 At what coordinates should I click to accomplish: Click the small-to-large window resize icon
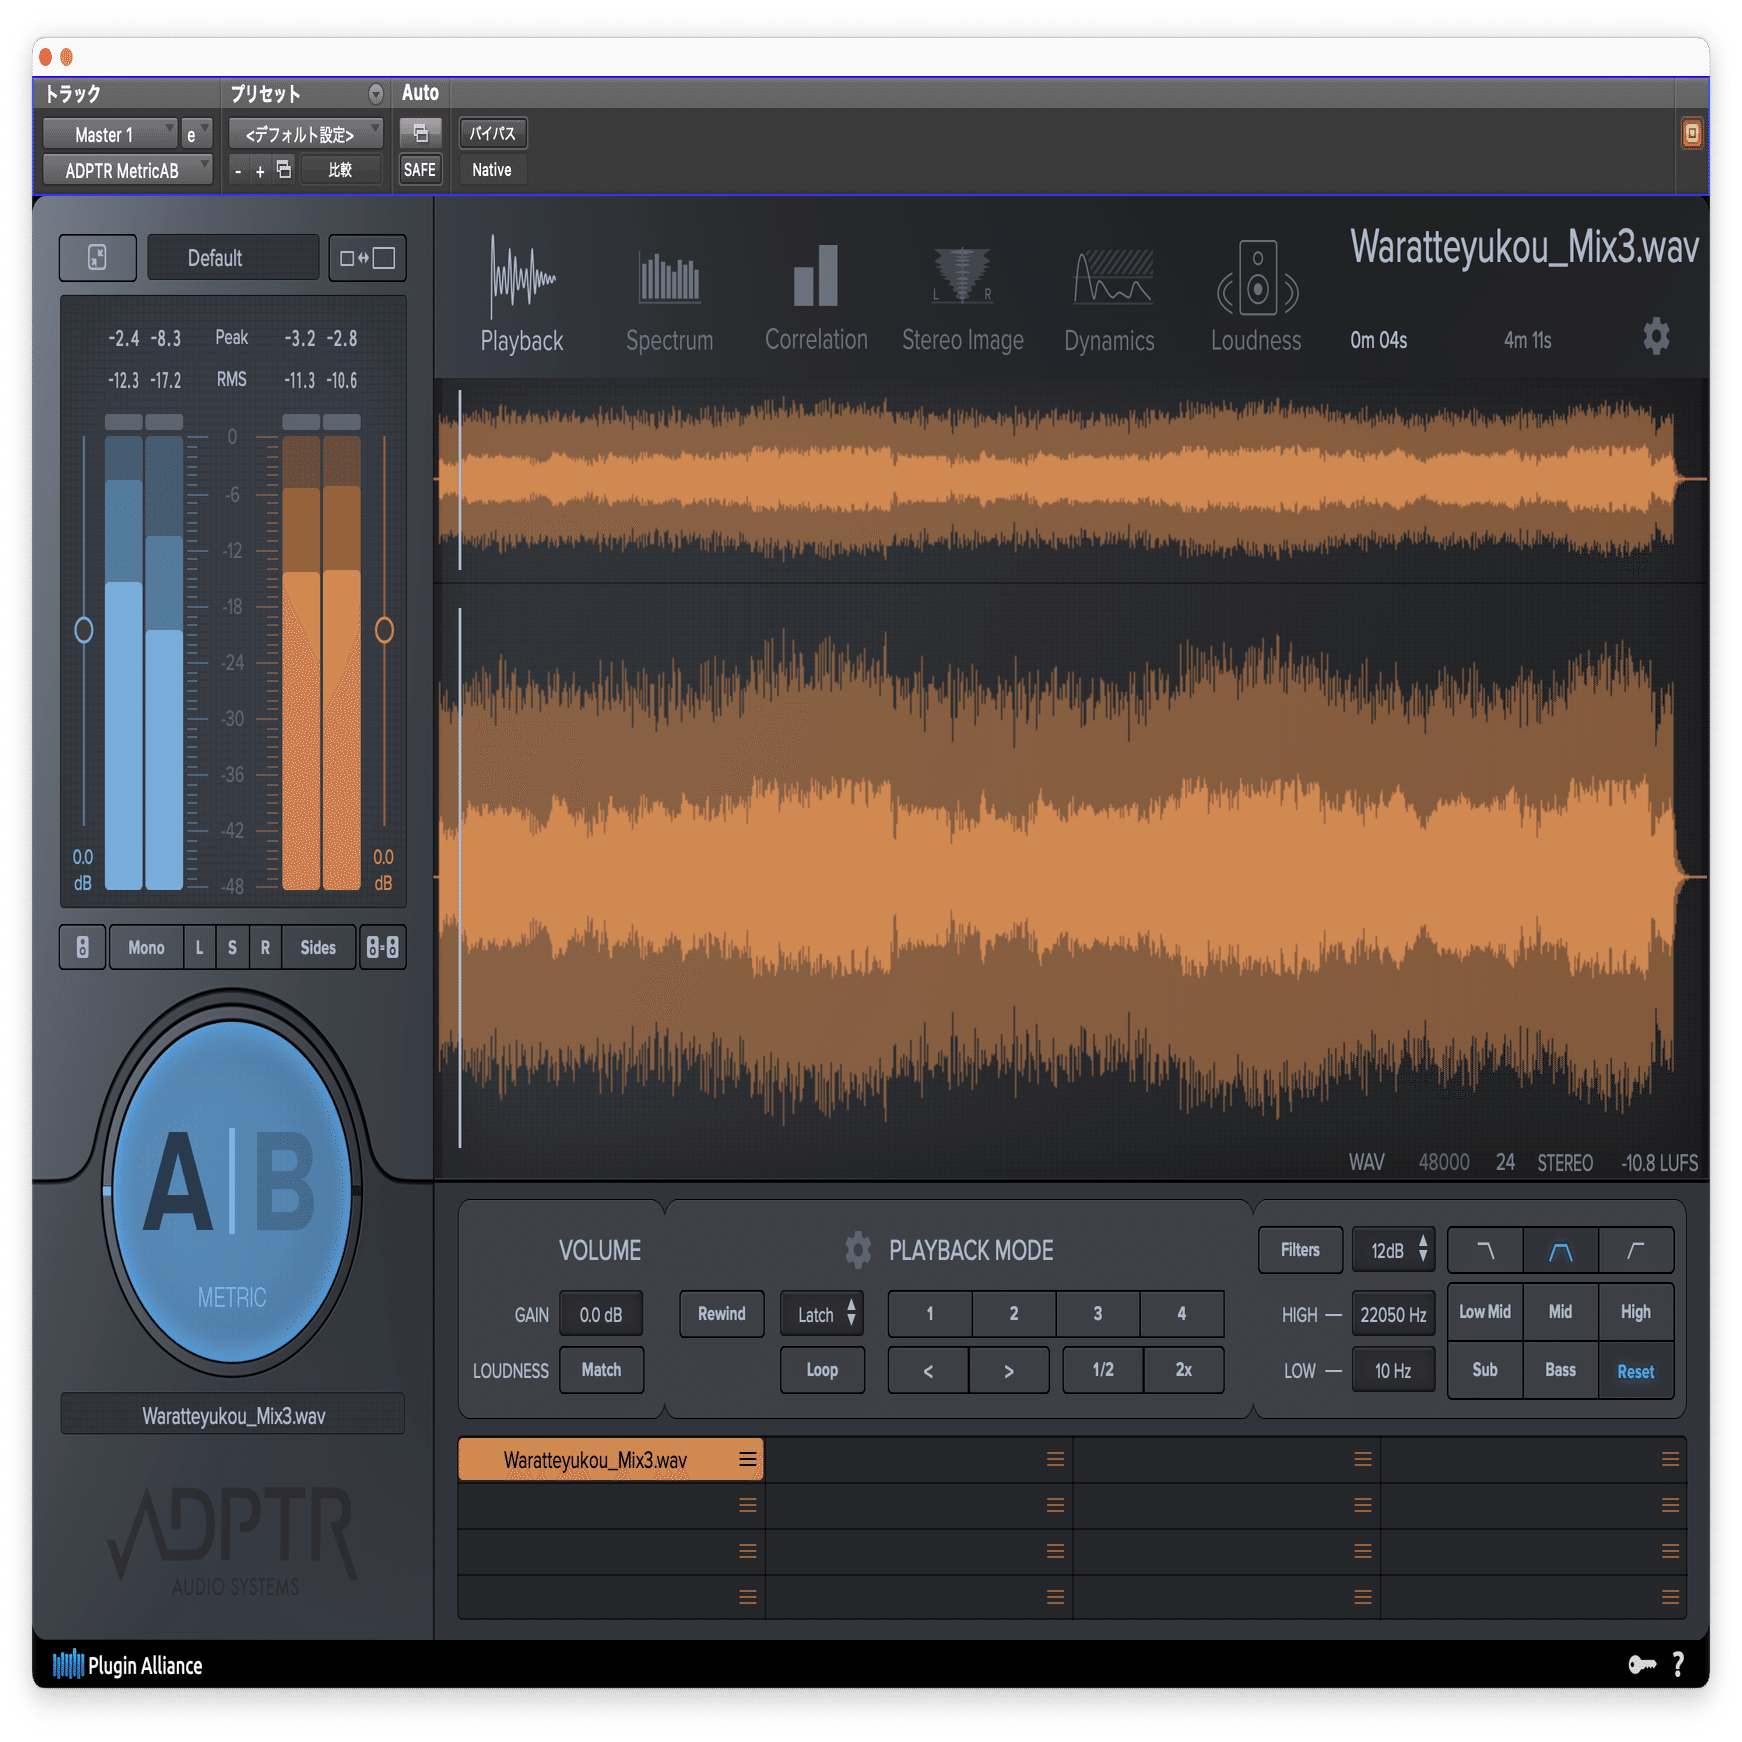[x=367, y=258]
